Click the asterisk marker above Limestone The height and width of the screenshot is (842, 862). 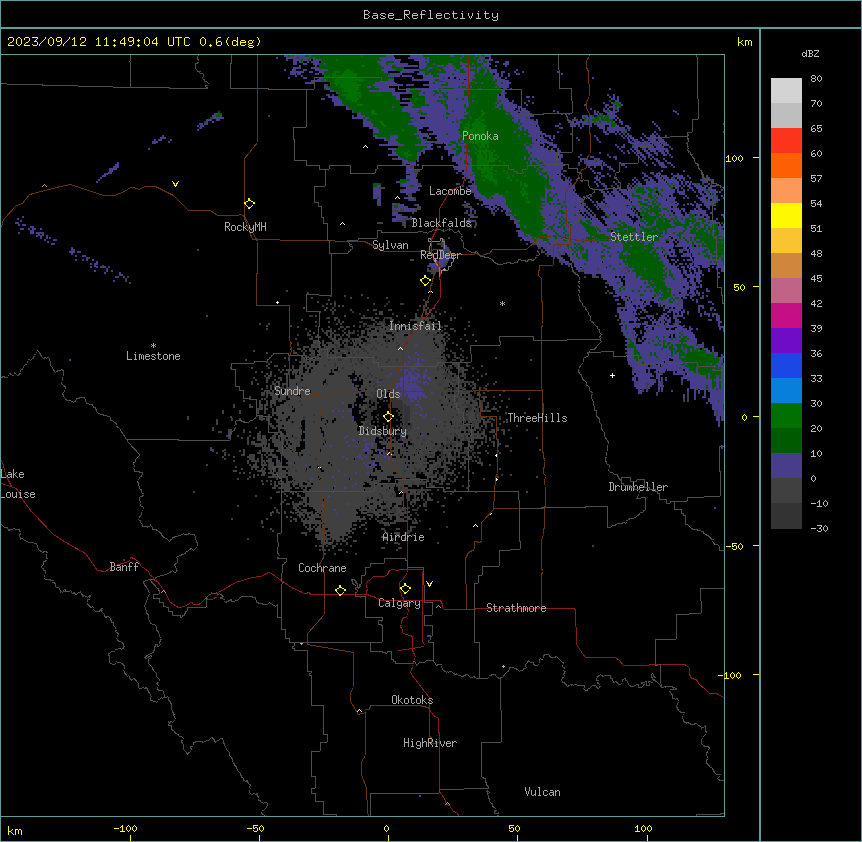pos(153,346)
